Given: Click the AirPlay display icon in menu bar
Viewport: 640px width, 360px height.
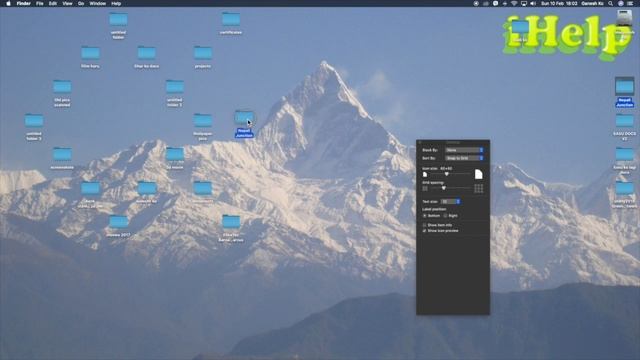Looking at the screenshot, I should [x=524, y=3].
